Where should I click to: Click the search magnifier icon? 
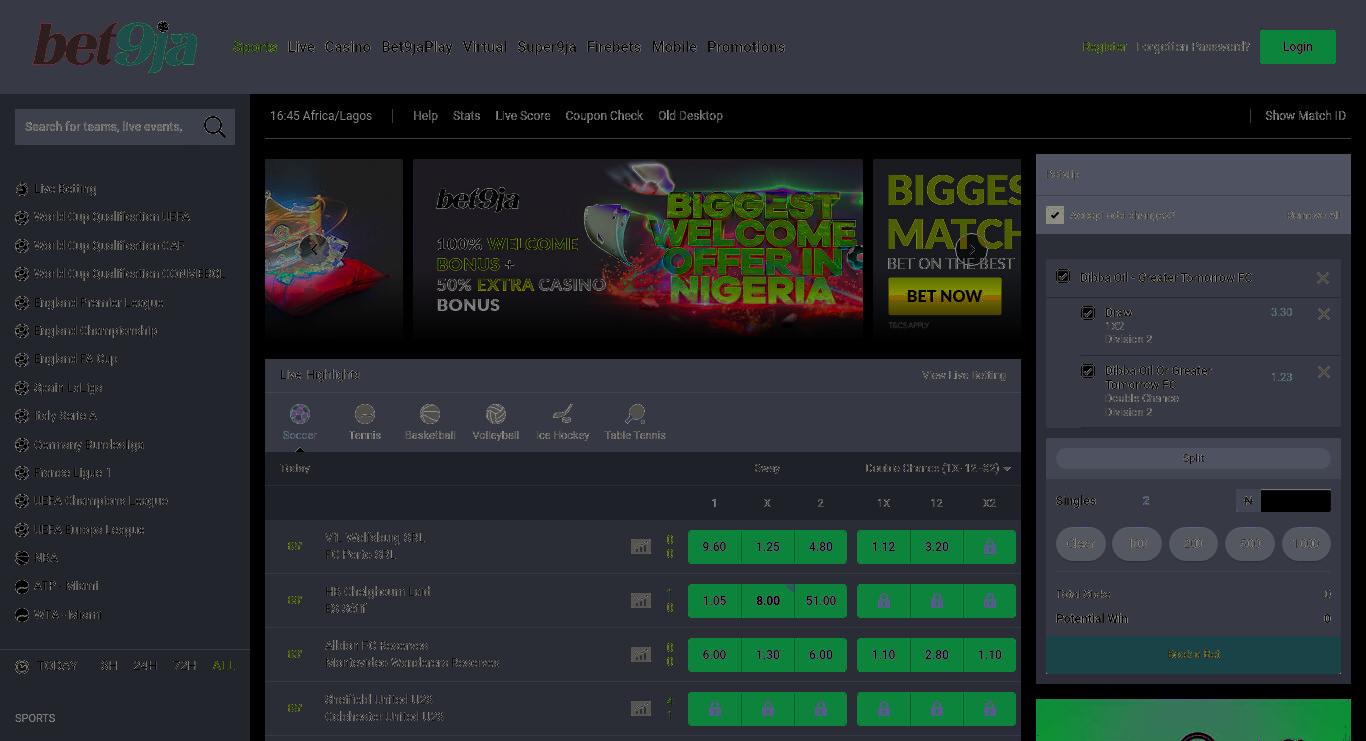tap(214, 127)
